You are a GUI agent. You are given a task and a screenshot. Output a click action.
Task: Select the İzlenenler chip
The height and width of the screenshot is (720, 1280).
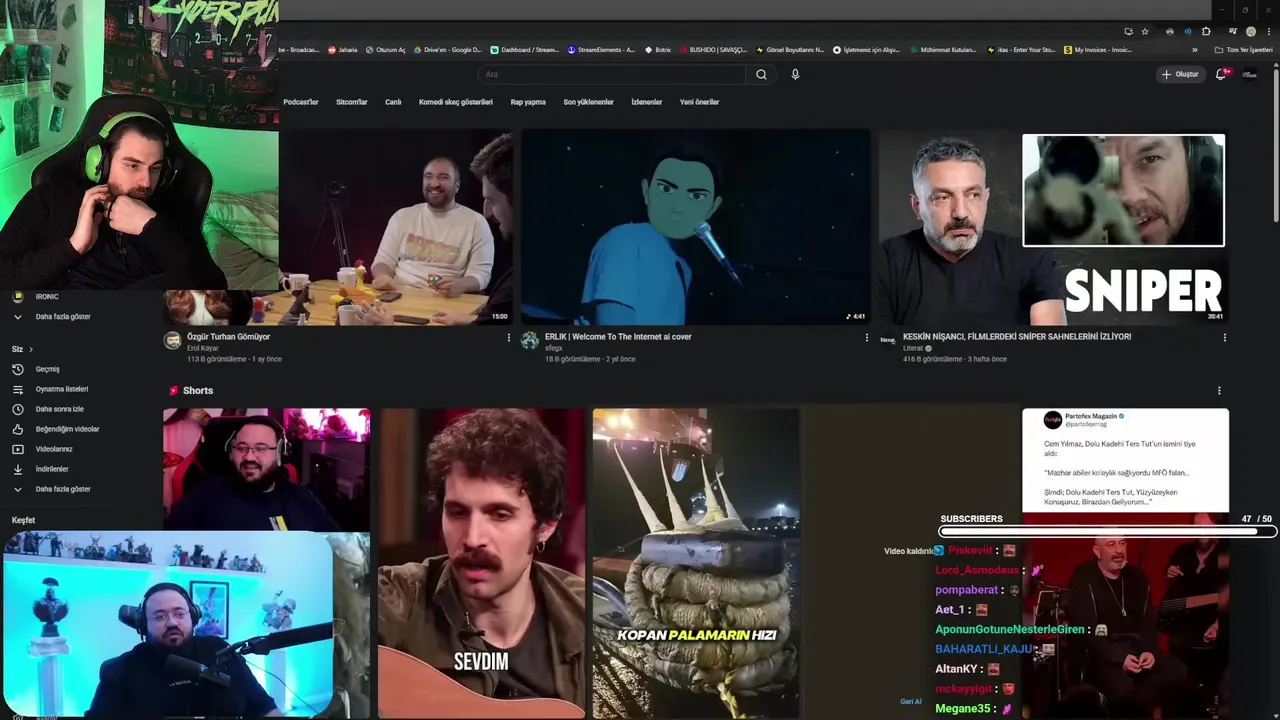pos(647,102)
